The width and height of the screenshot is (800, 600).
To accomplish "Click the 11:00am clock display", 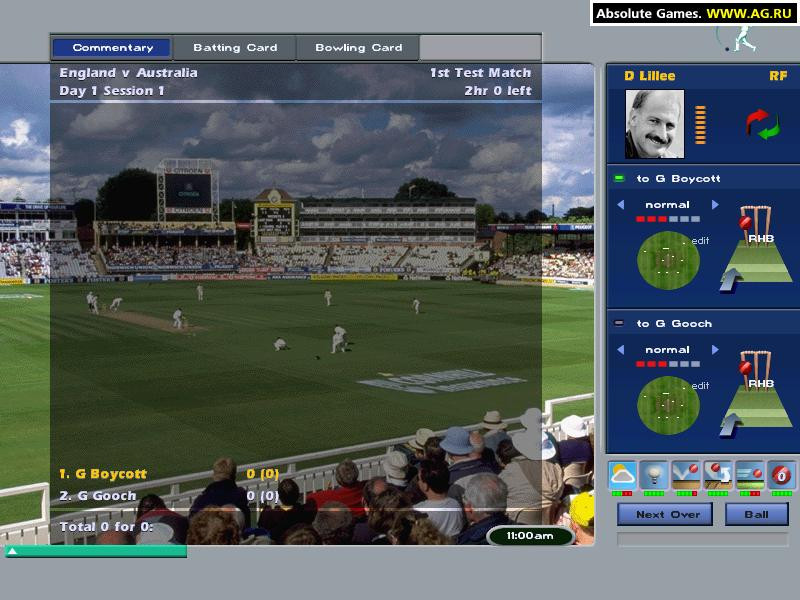I will pyautogui.click(x=530, y=536).
